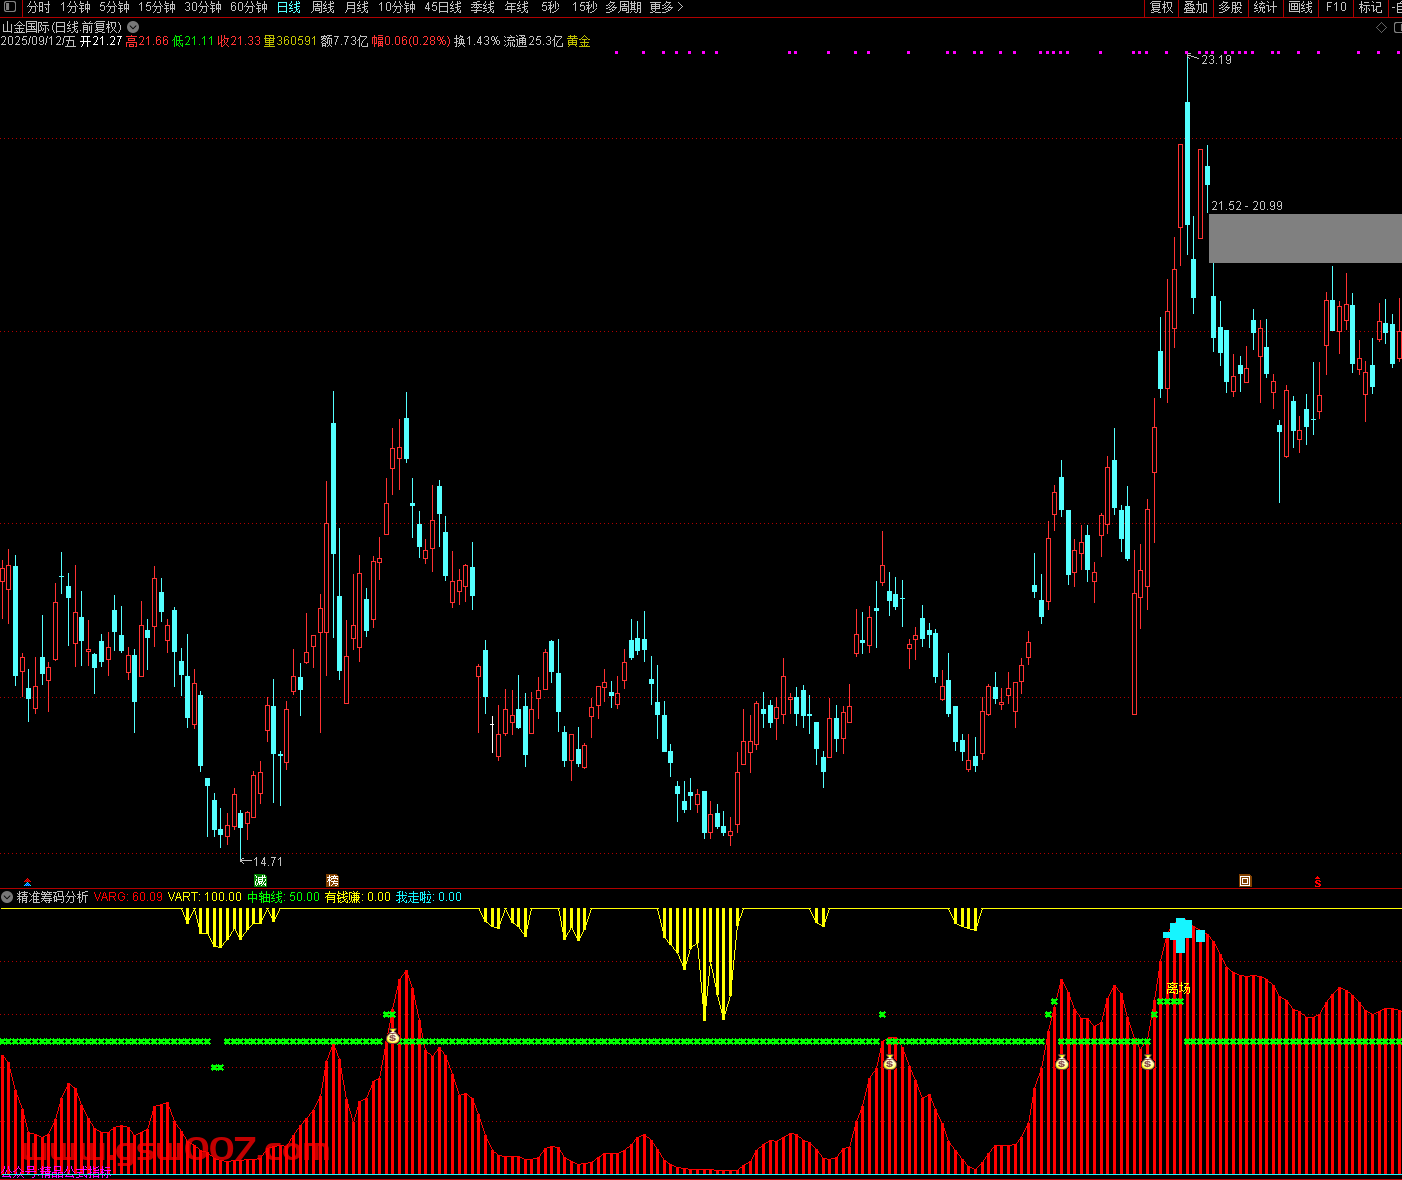The image size is (1402, 1180).
Task: Open the 多周期 multi-period view
Action: [x=623, y=7]
